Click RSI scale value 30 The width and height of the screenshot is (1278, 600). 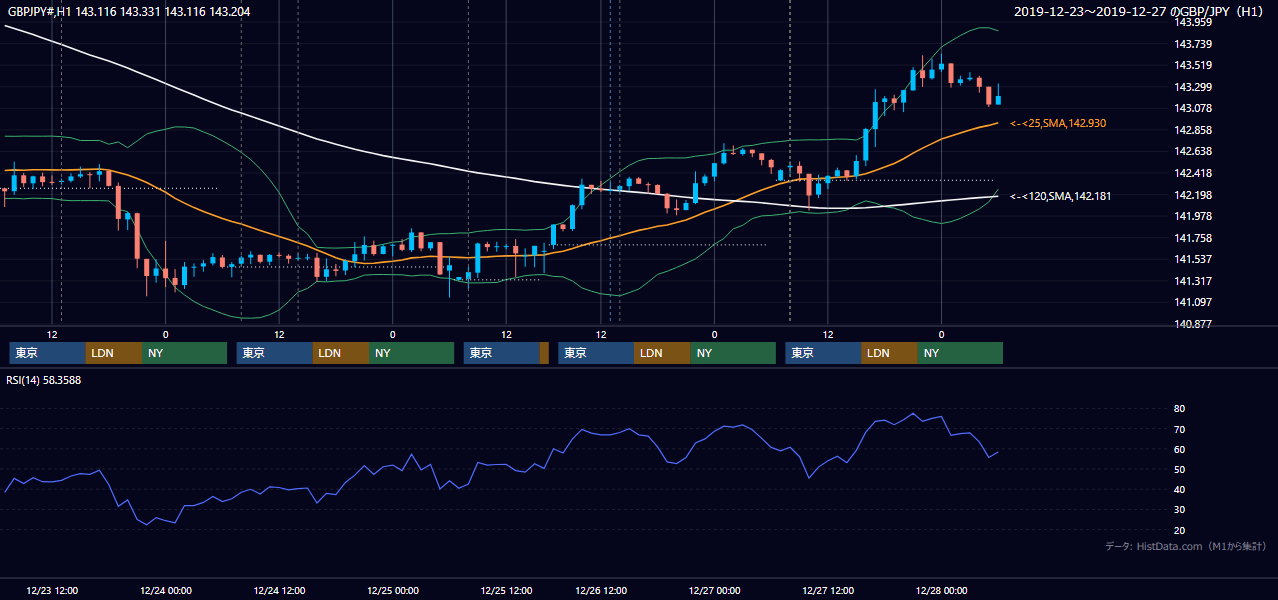[x=1180, y=510]
